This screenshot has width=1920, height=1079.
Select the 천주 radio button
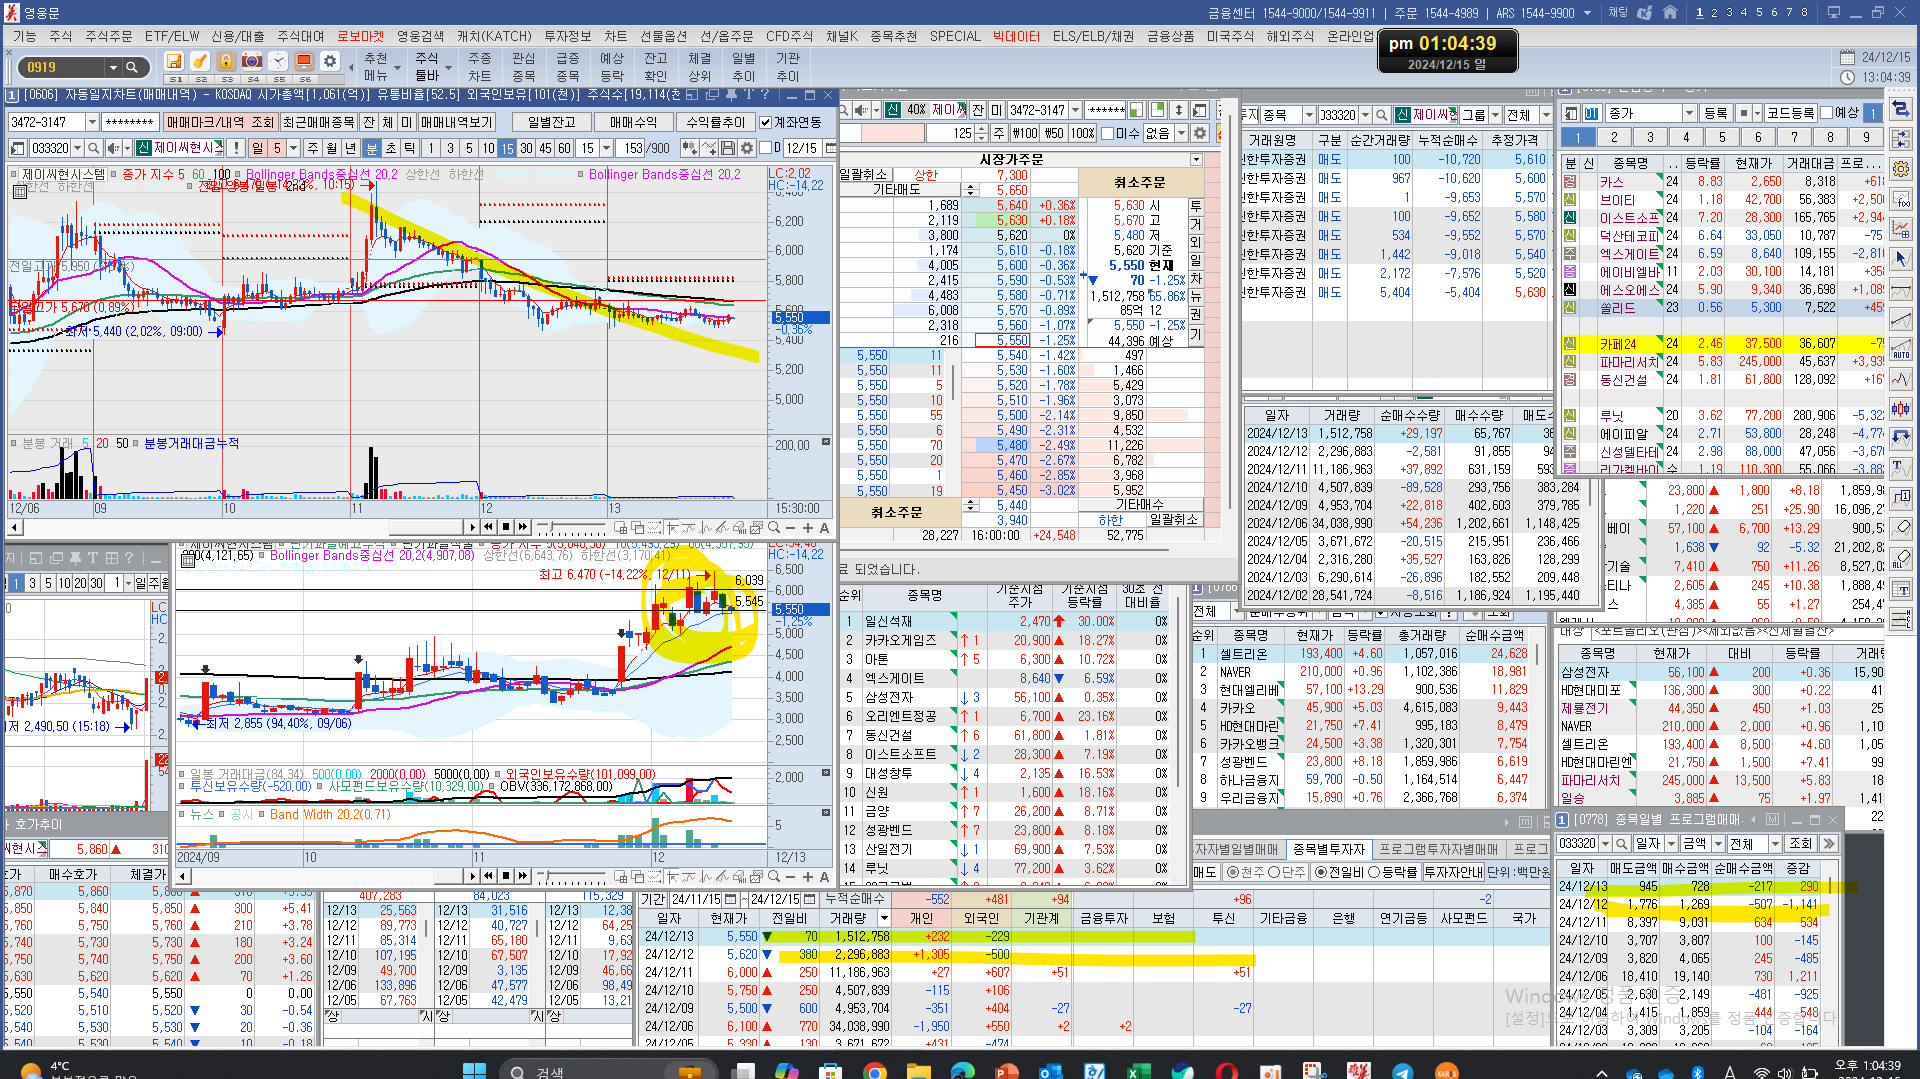click(x=1232, y=872)
